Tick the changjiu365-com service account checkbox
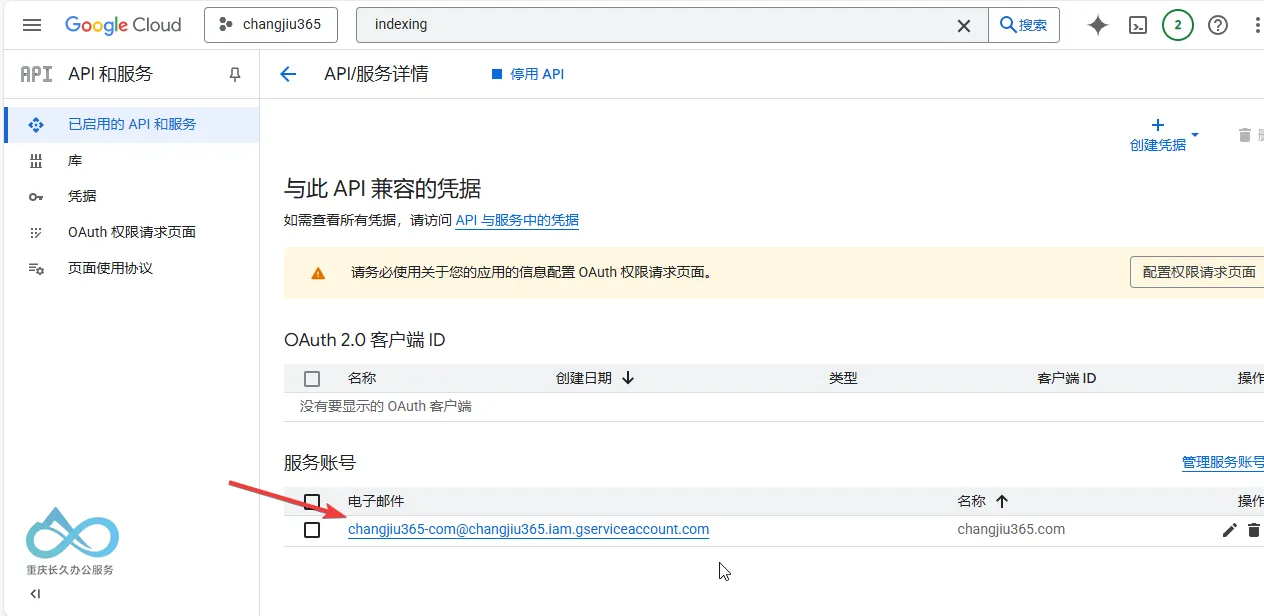Image resolution: width=1264 pixels, height=616 pixels. click(312, 530)
